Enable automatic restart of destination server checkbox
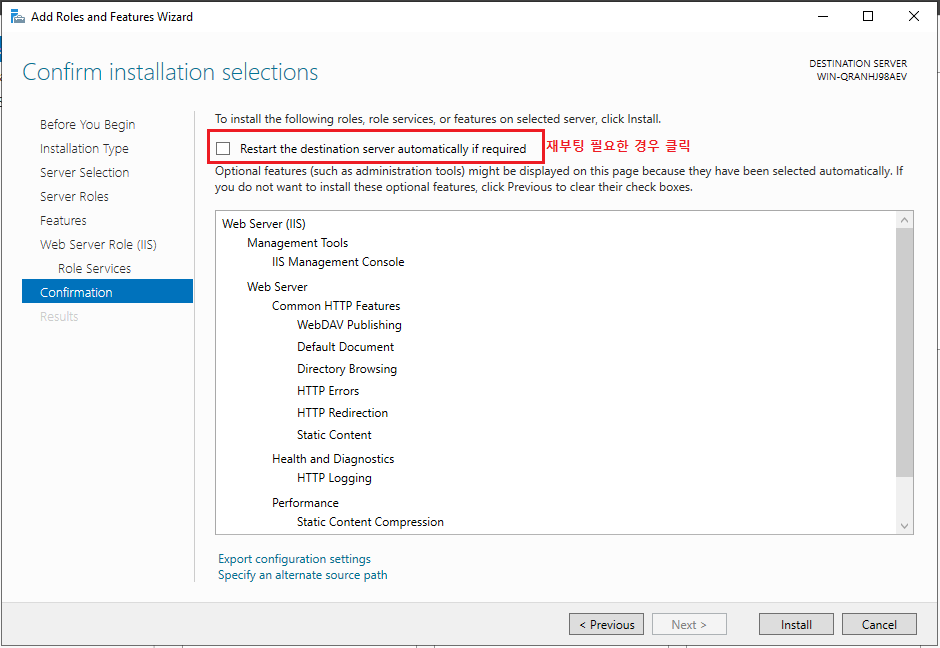 (223, 148)
